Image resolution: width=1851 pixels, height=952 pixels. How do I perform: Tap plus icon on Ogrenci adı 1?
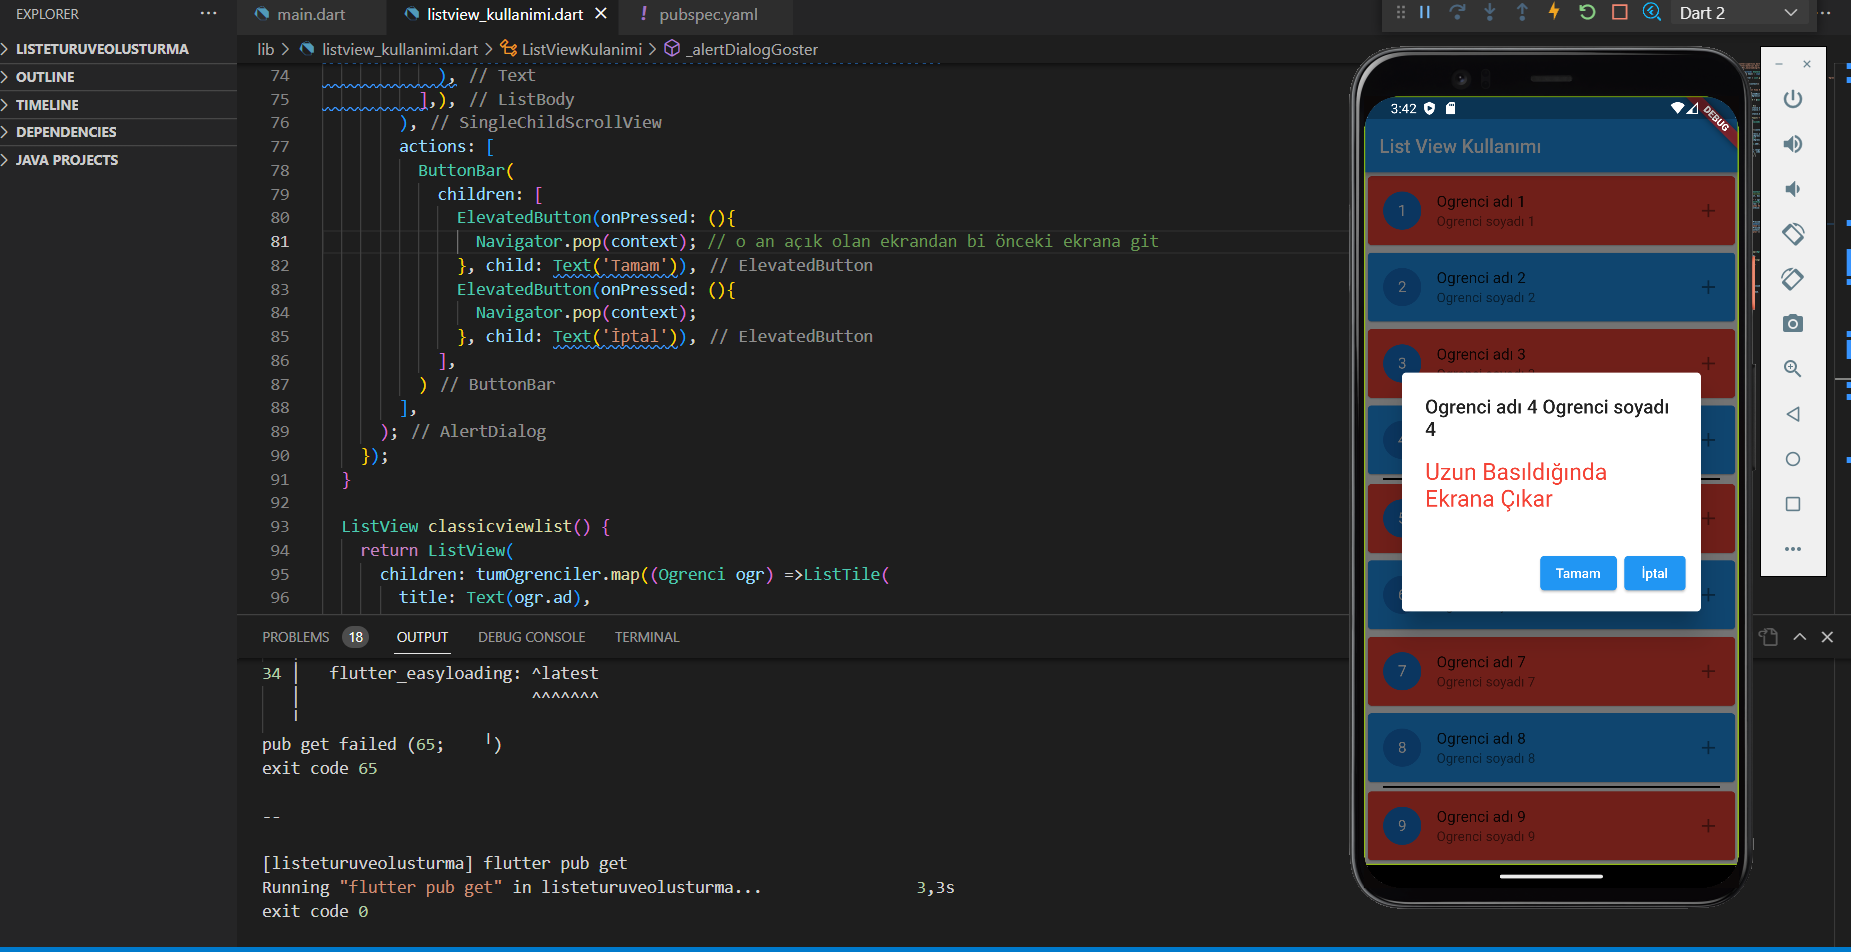click(1708, 211)
